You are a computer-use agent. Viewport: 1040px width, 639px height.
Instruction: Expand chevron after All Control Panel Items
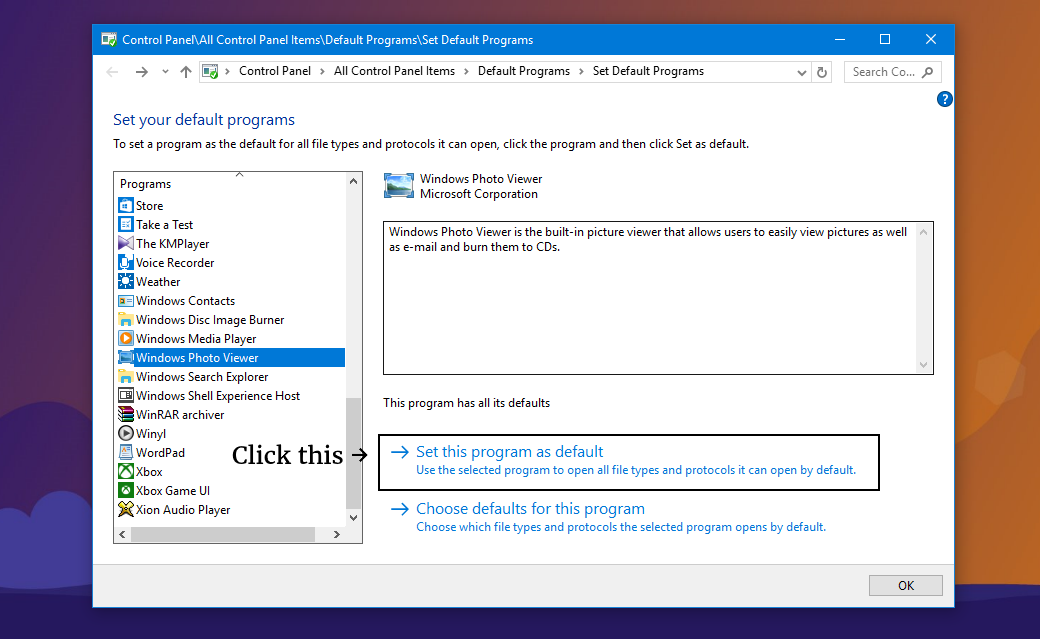pyautogui.click(x=466, y=72)
